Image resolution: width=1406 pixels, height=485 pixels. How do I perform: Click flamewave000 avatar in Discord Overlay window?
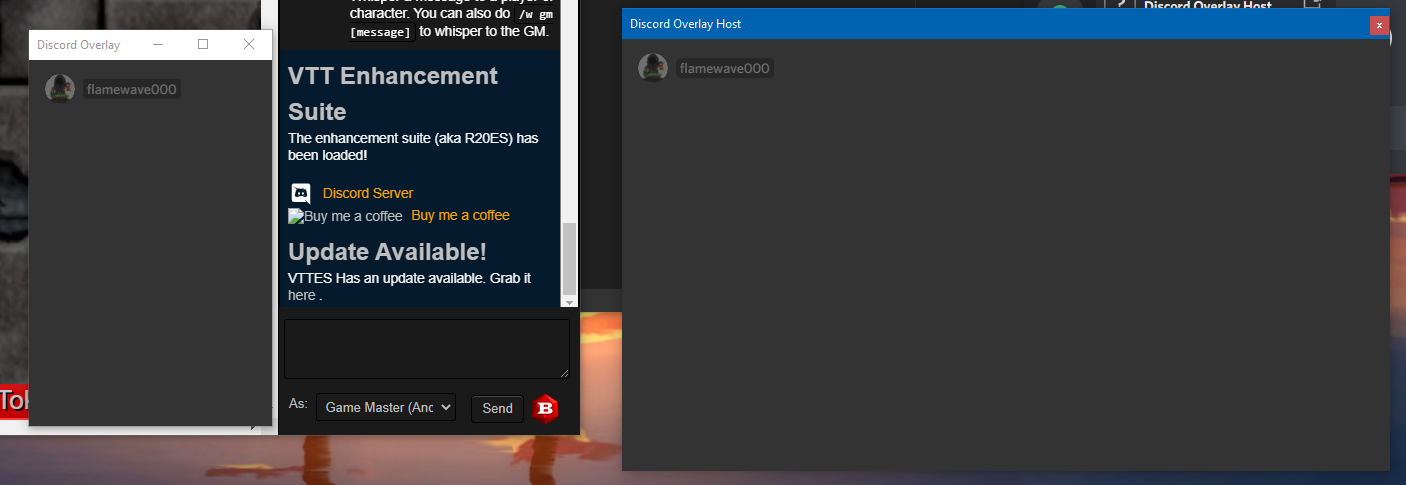tap(60, 89)
